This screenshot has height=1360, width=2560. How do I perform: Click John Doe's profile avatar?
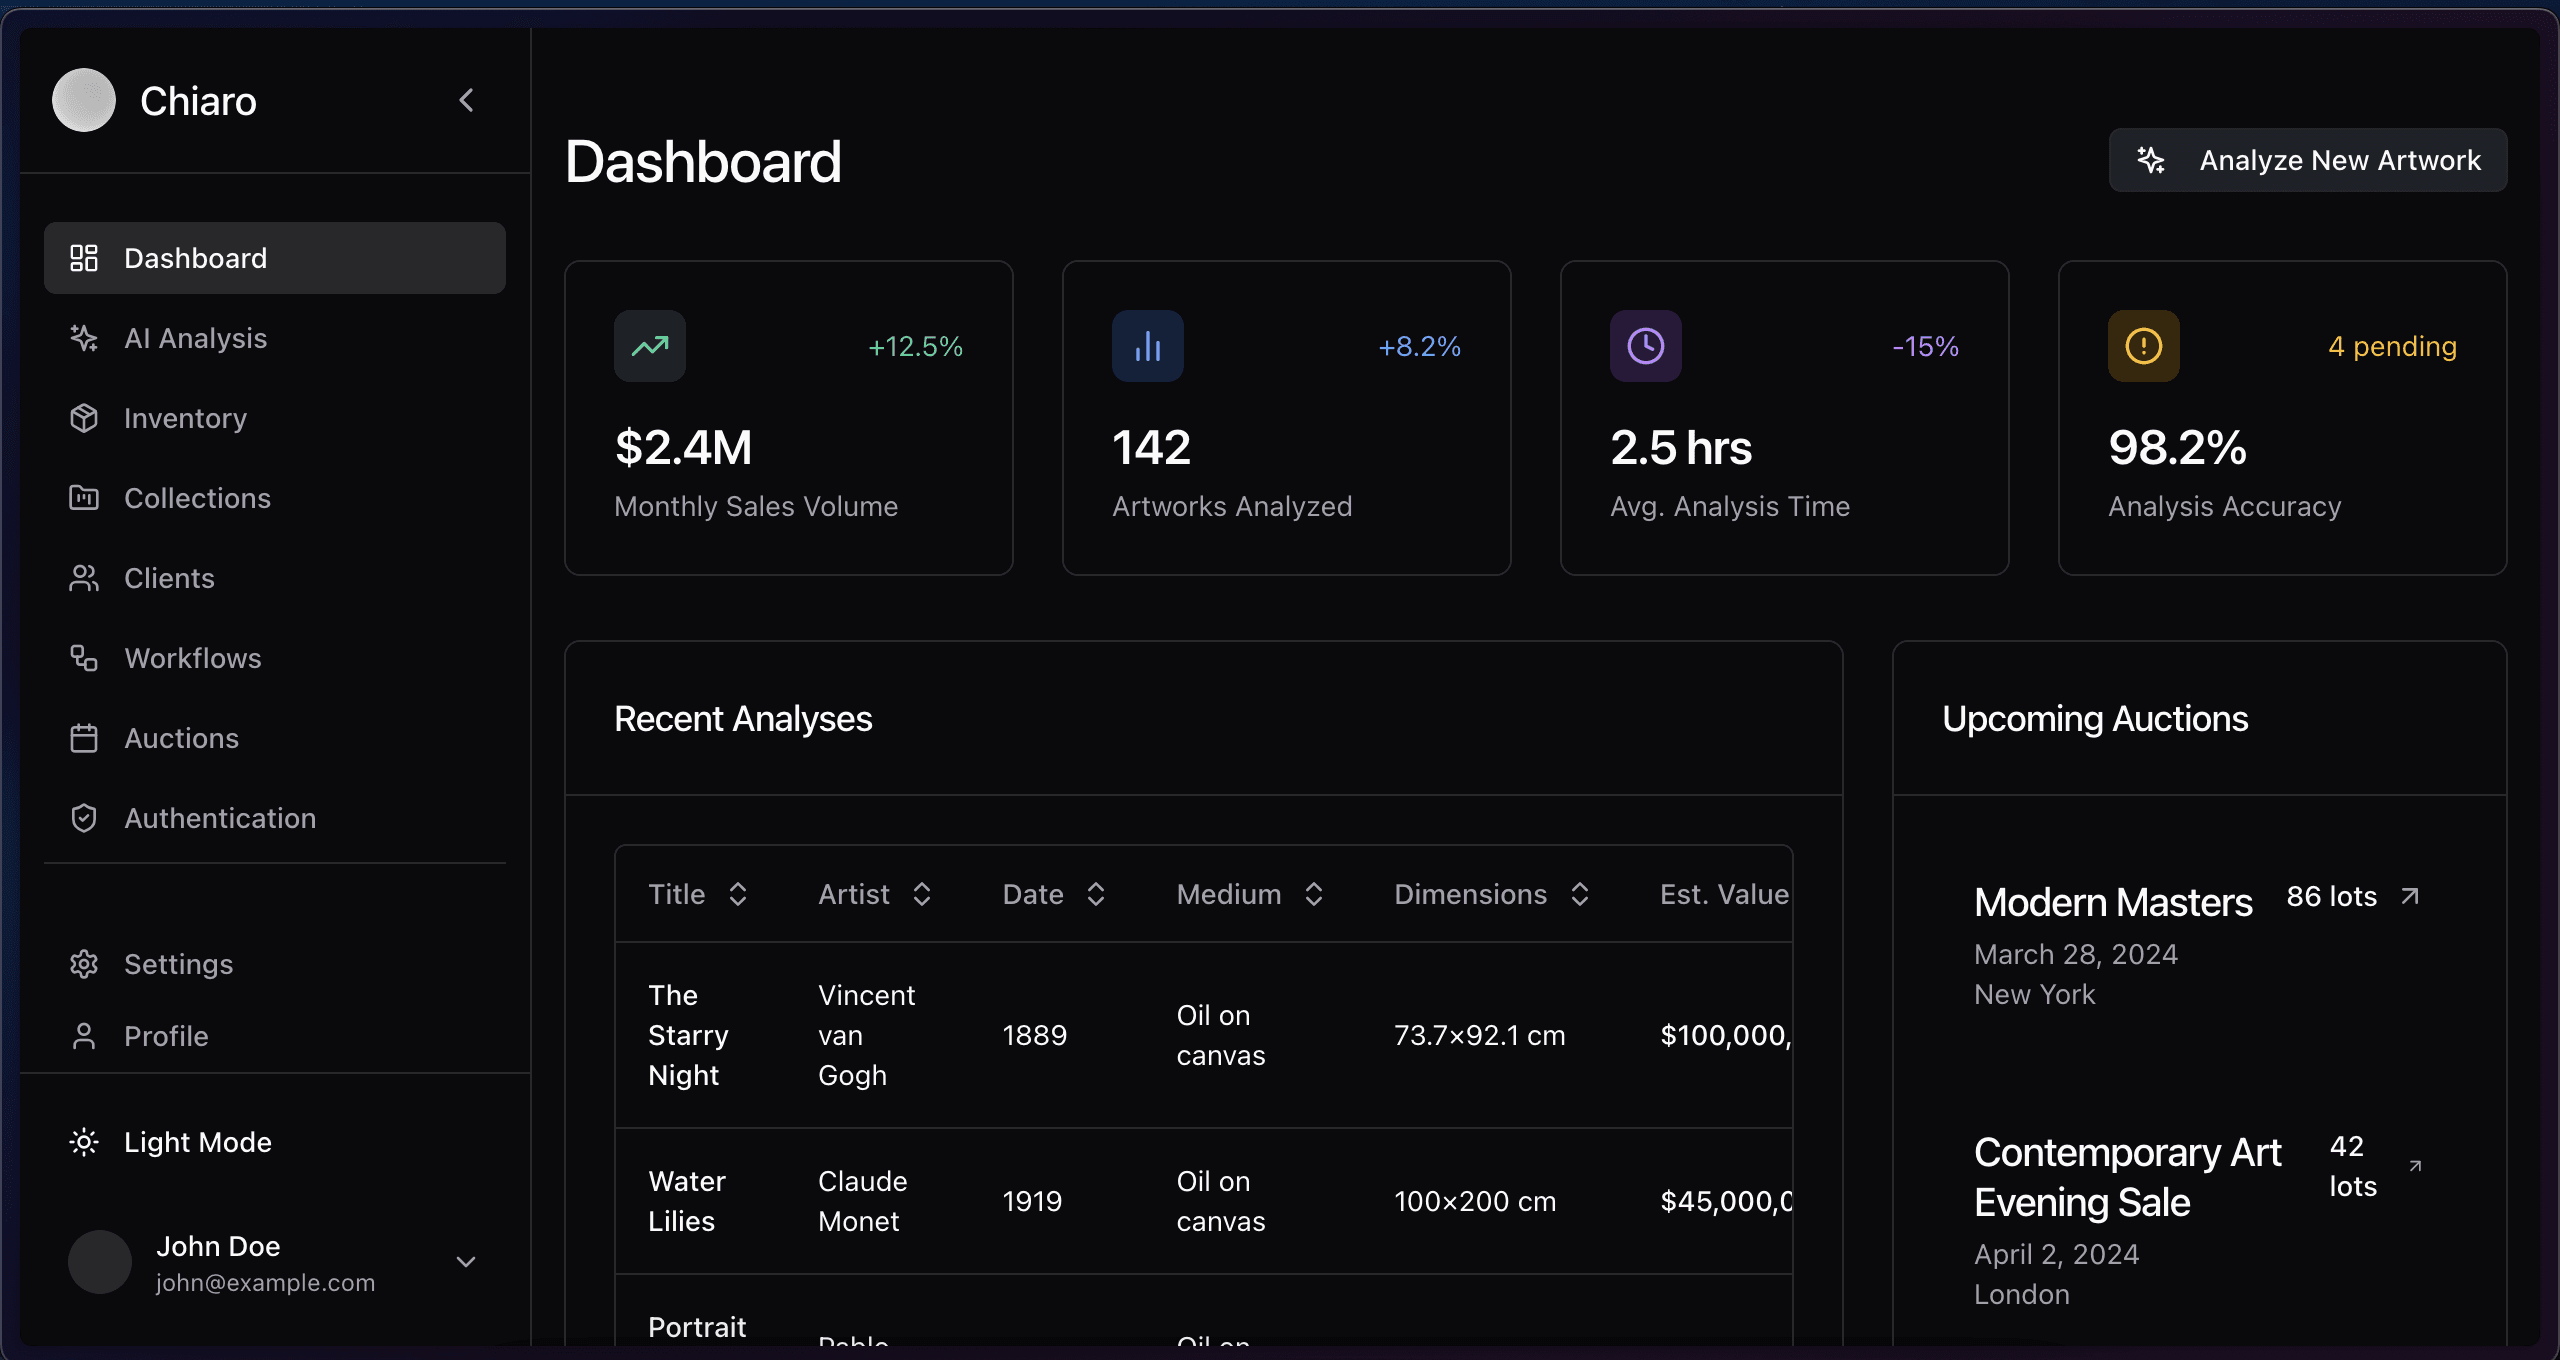[100, 1262]
